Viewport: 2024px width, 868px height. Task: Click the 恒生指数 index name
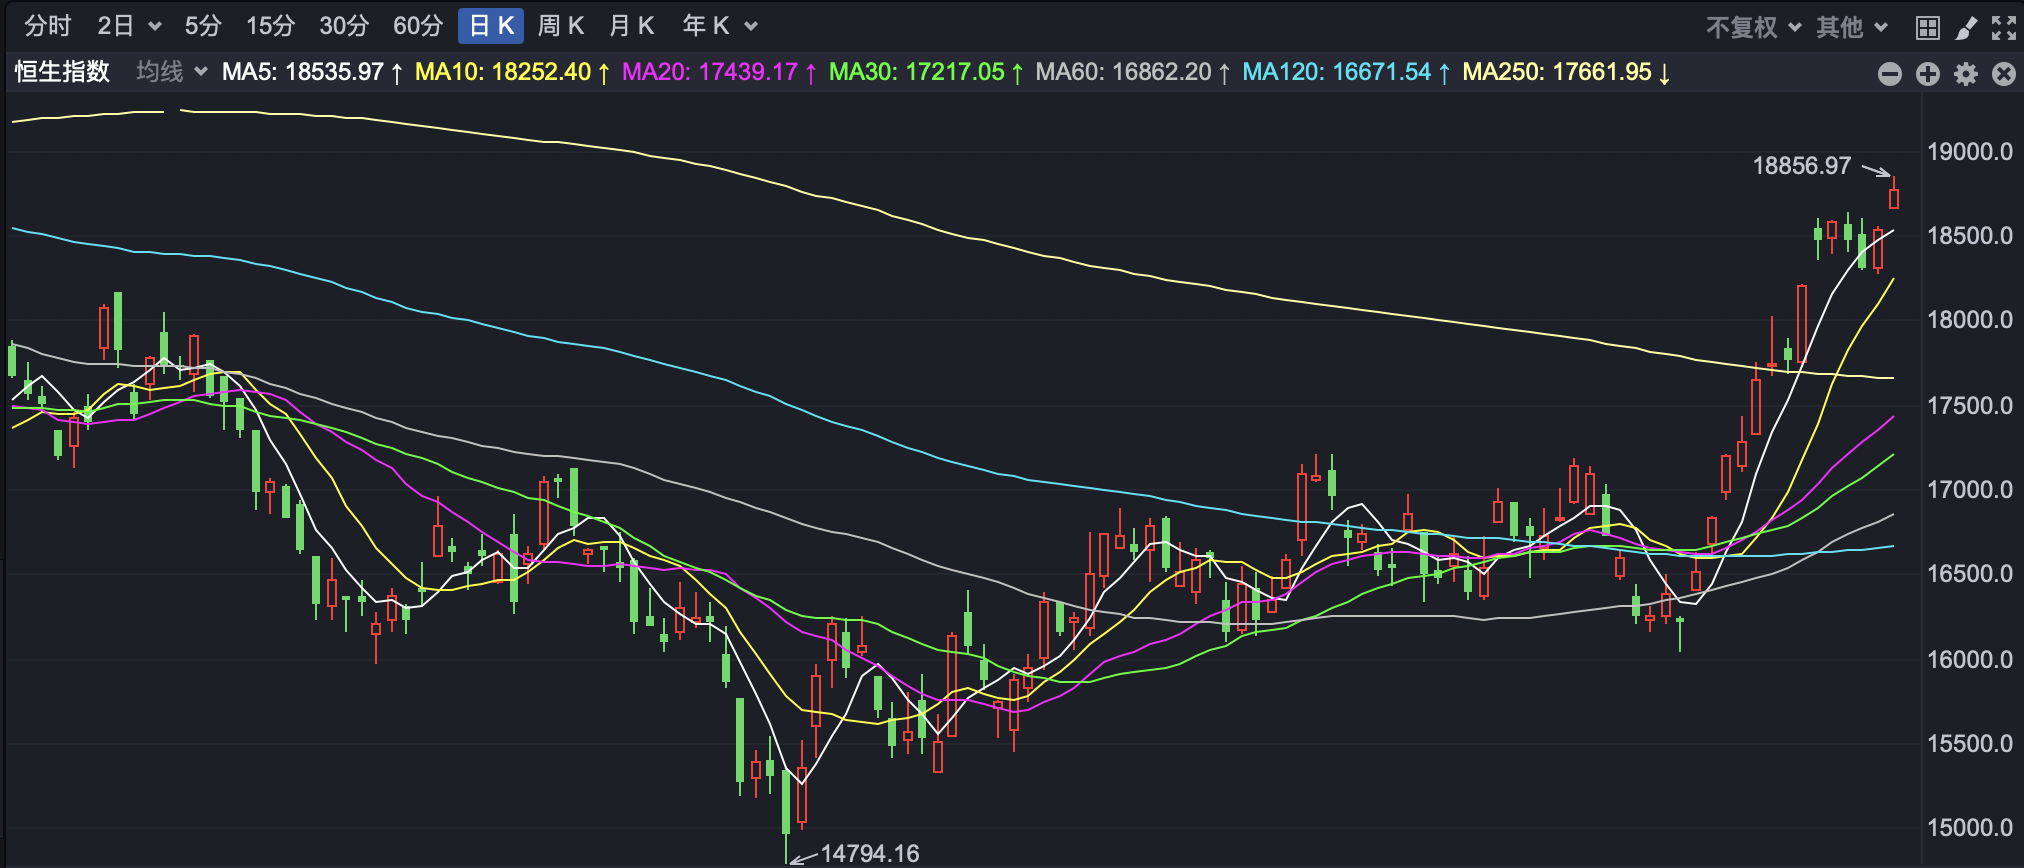[x=62, y=72]
